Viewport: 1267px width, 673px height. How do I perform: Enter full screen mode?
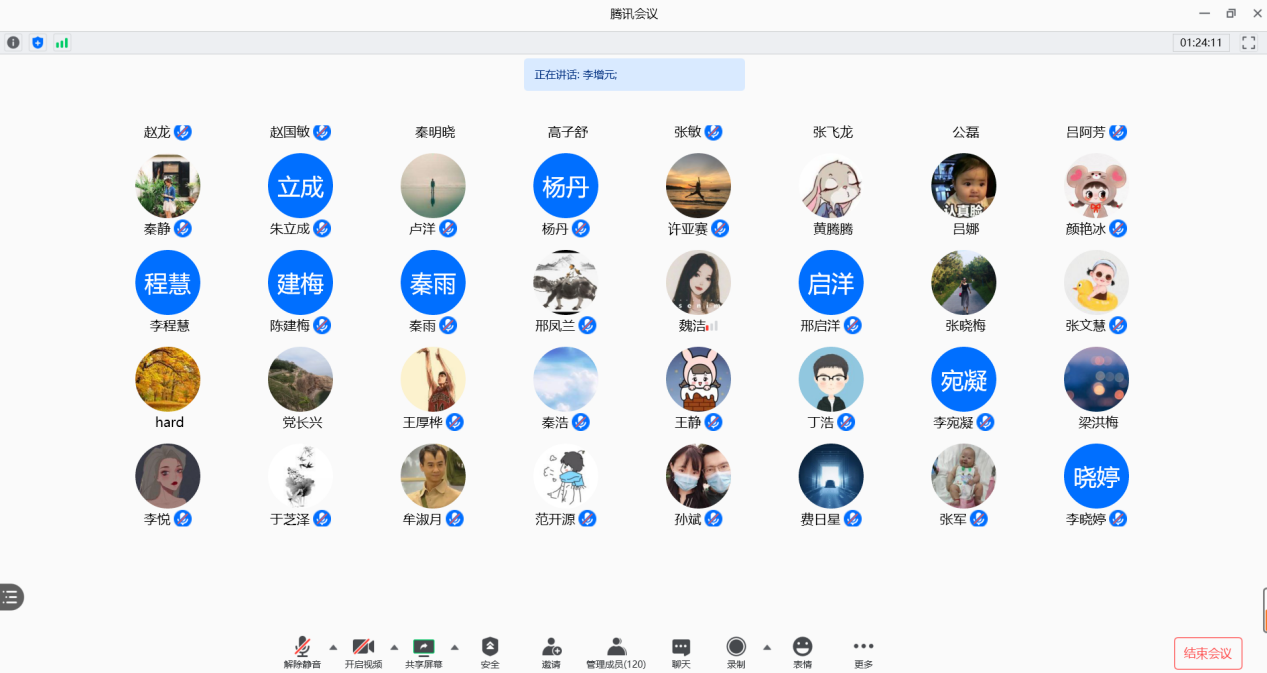coord(1248,43)
